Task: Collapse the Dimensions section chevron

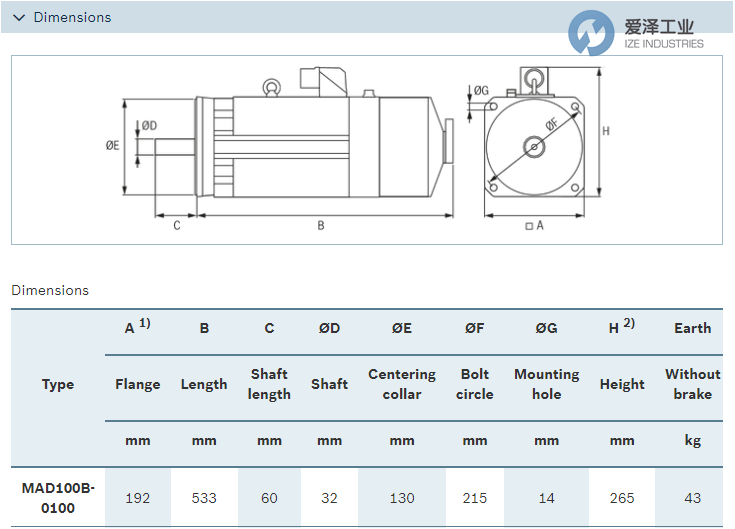Action: [18, 17]
